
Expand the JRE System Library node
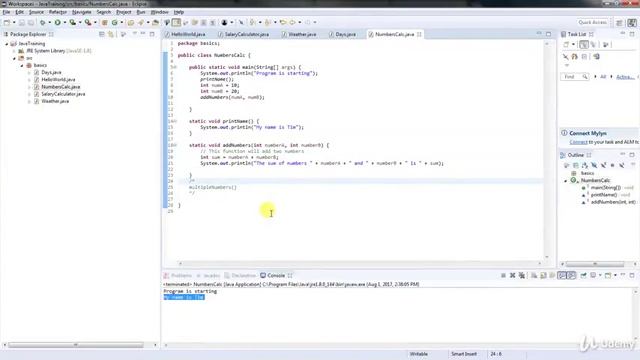(14, 51)
